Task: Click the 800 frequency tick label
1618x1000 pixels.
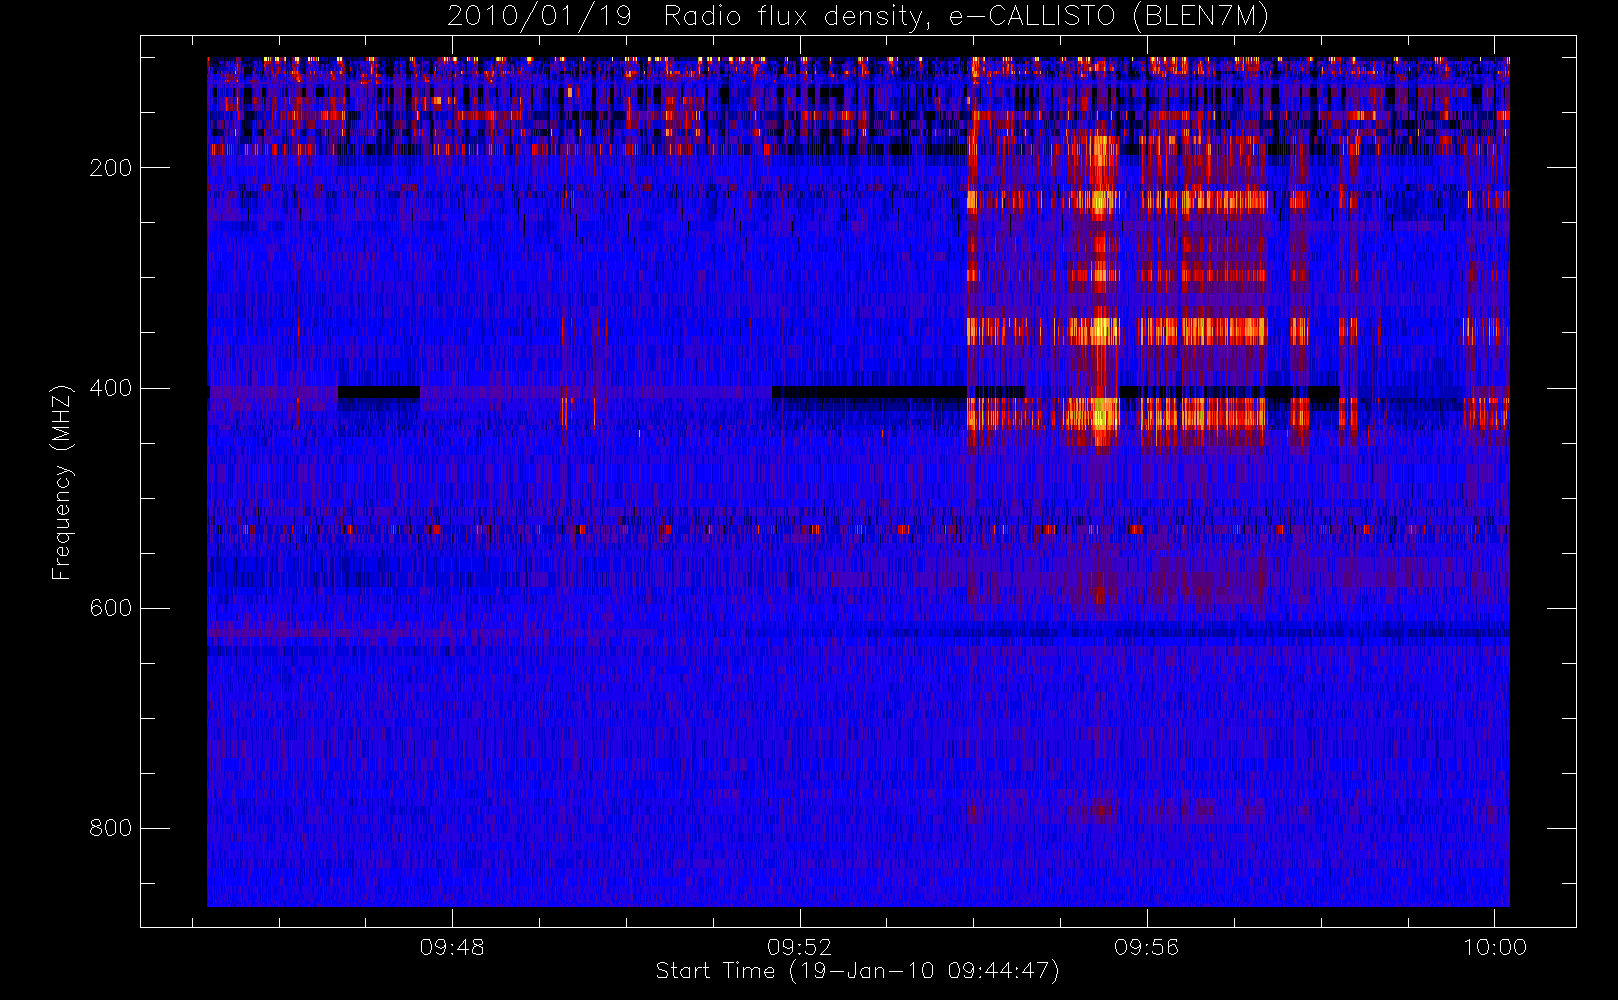Action: click(111, 828)
